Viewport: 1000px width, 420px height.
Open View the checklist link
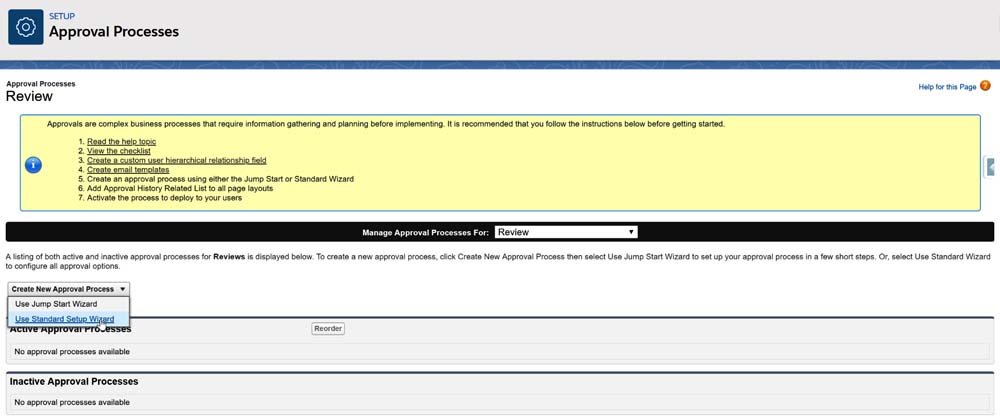pos(119,151)
